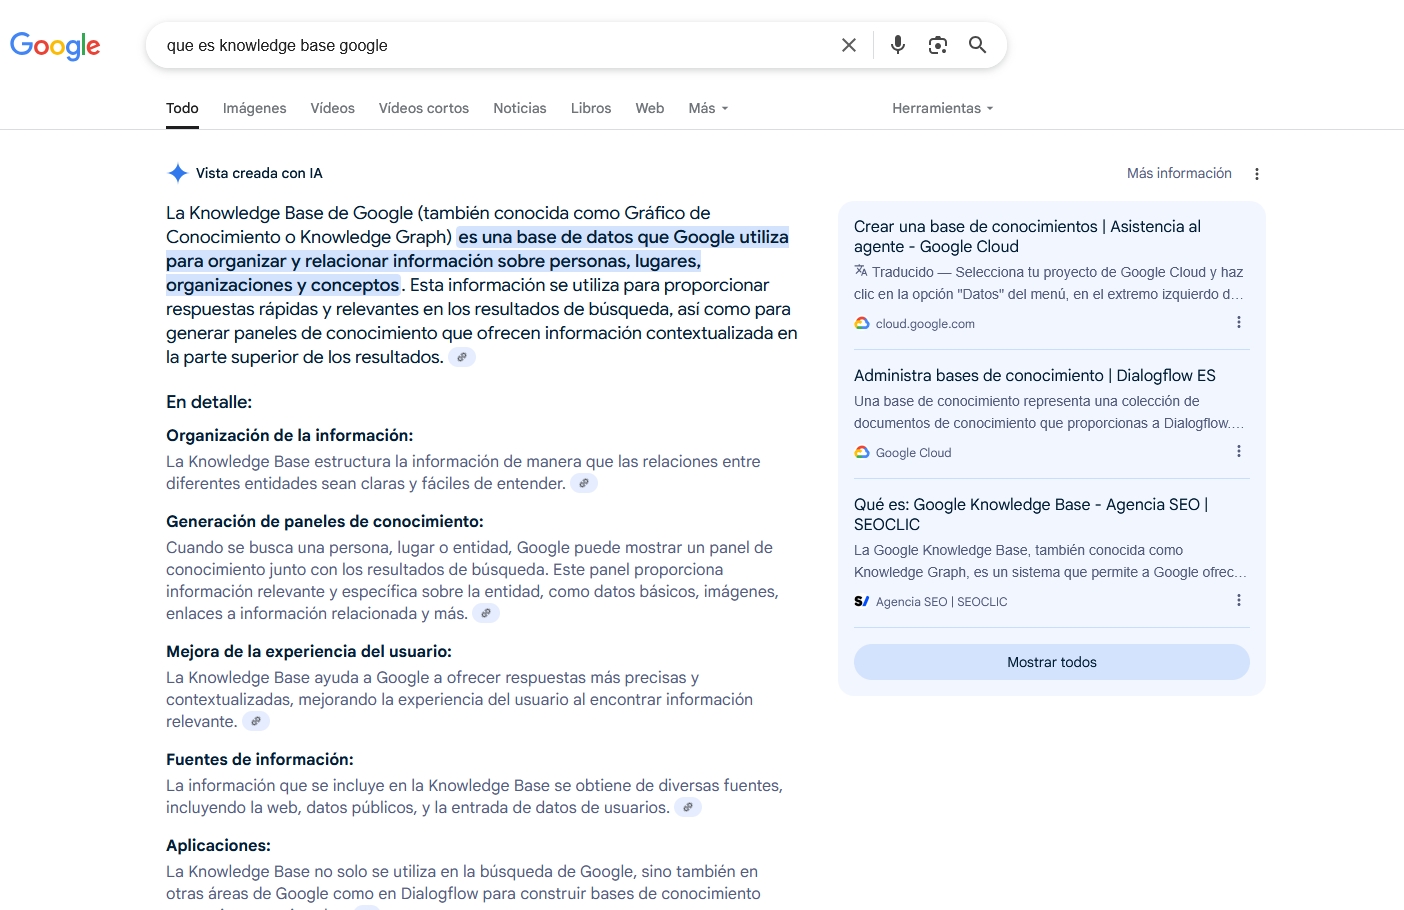Click the Aplicaciones: heading
Viewport: 1404px width, 910px height.
tap(218, 845)
